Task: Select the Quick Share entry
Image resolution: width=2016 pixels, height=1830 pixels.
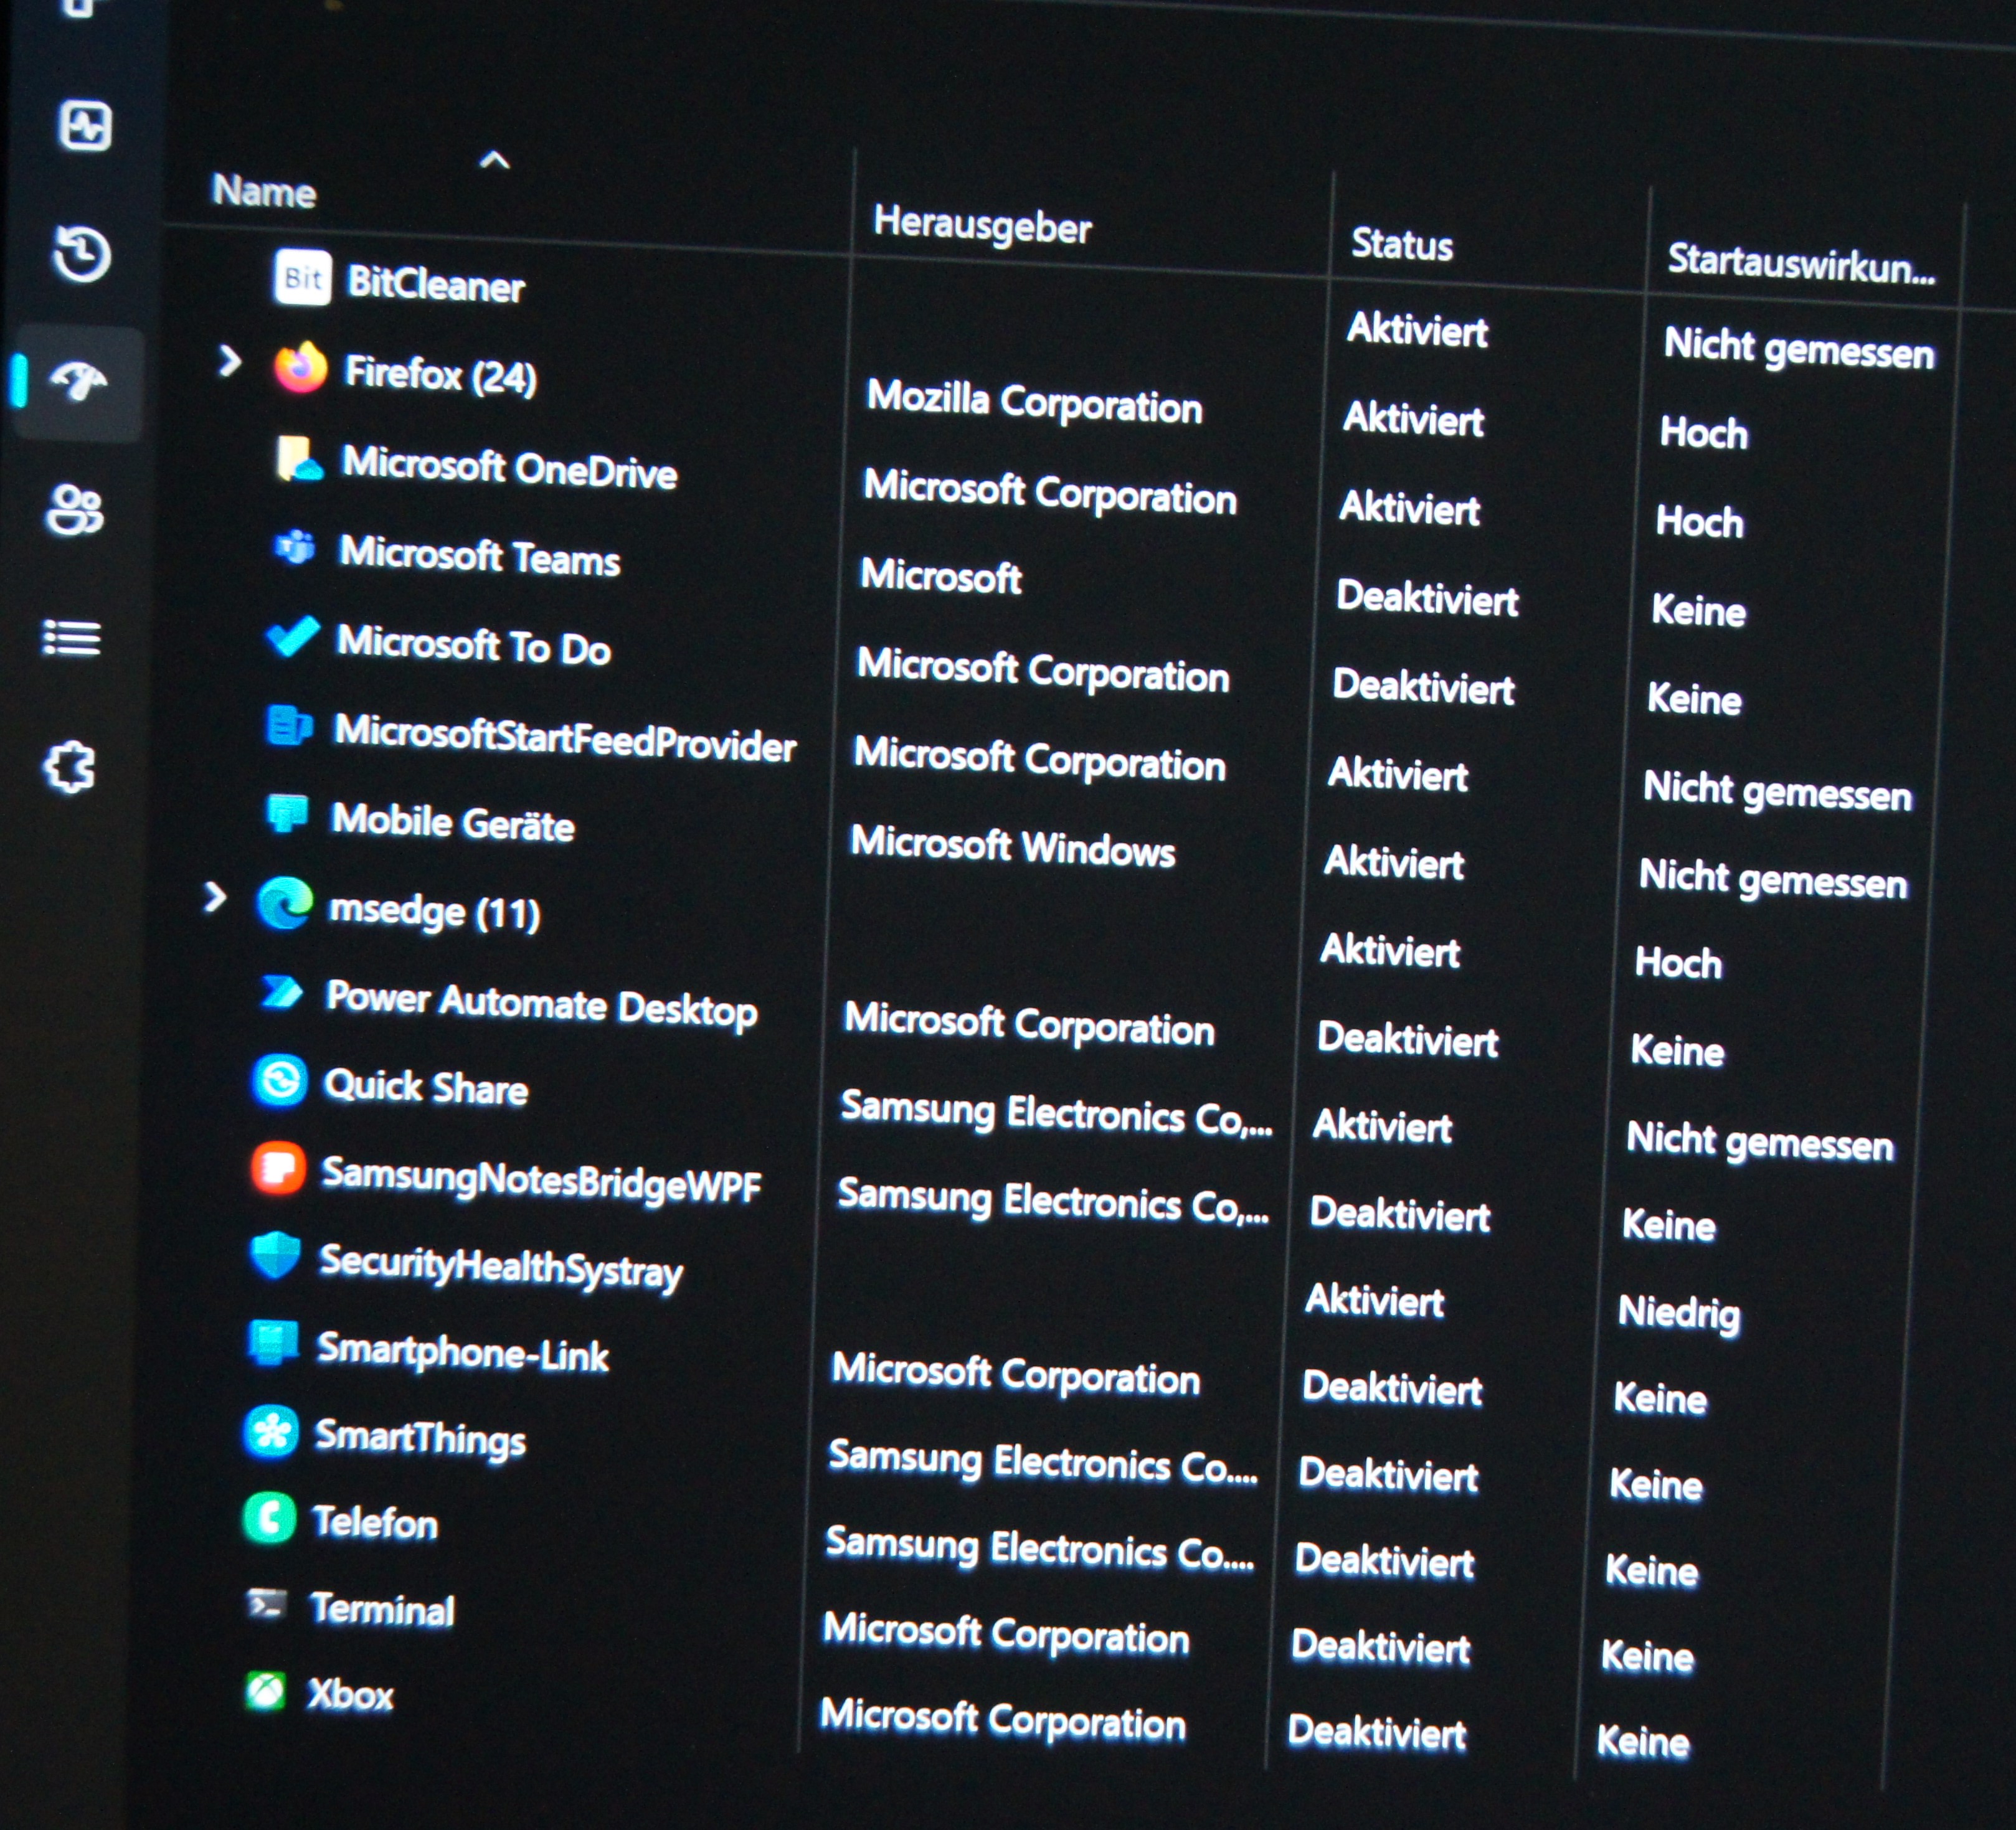Action: tap(425, 1087)
